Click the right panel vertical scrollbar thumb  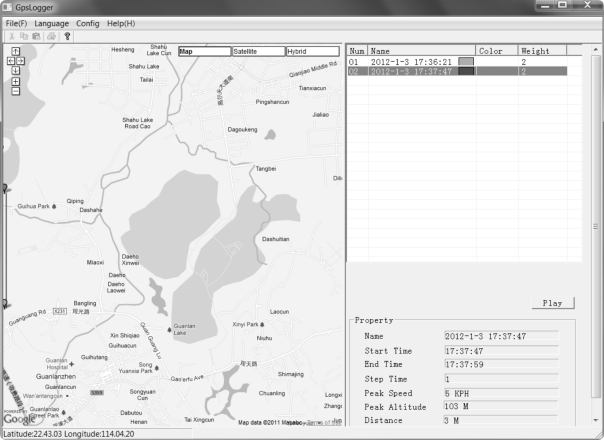(x=596, y=227)
